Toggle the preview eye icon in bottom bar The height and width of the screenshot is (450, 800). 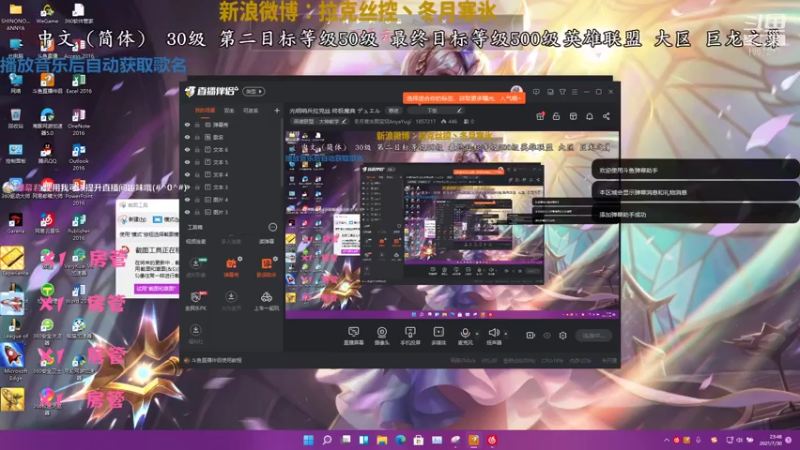click(x=547, y=335)
